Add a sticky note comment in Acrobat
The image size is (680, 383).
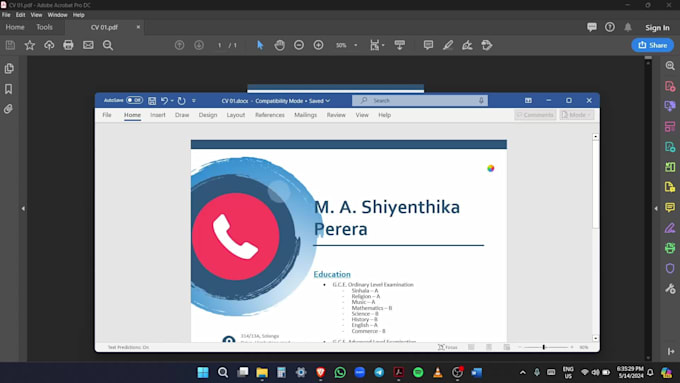(x=428, y=45)
